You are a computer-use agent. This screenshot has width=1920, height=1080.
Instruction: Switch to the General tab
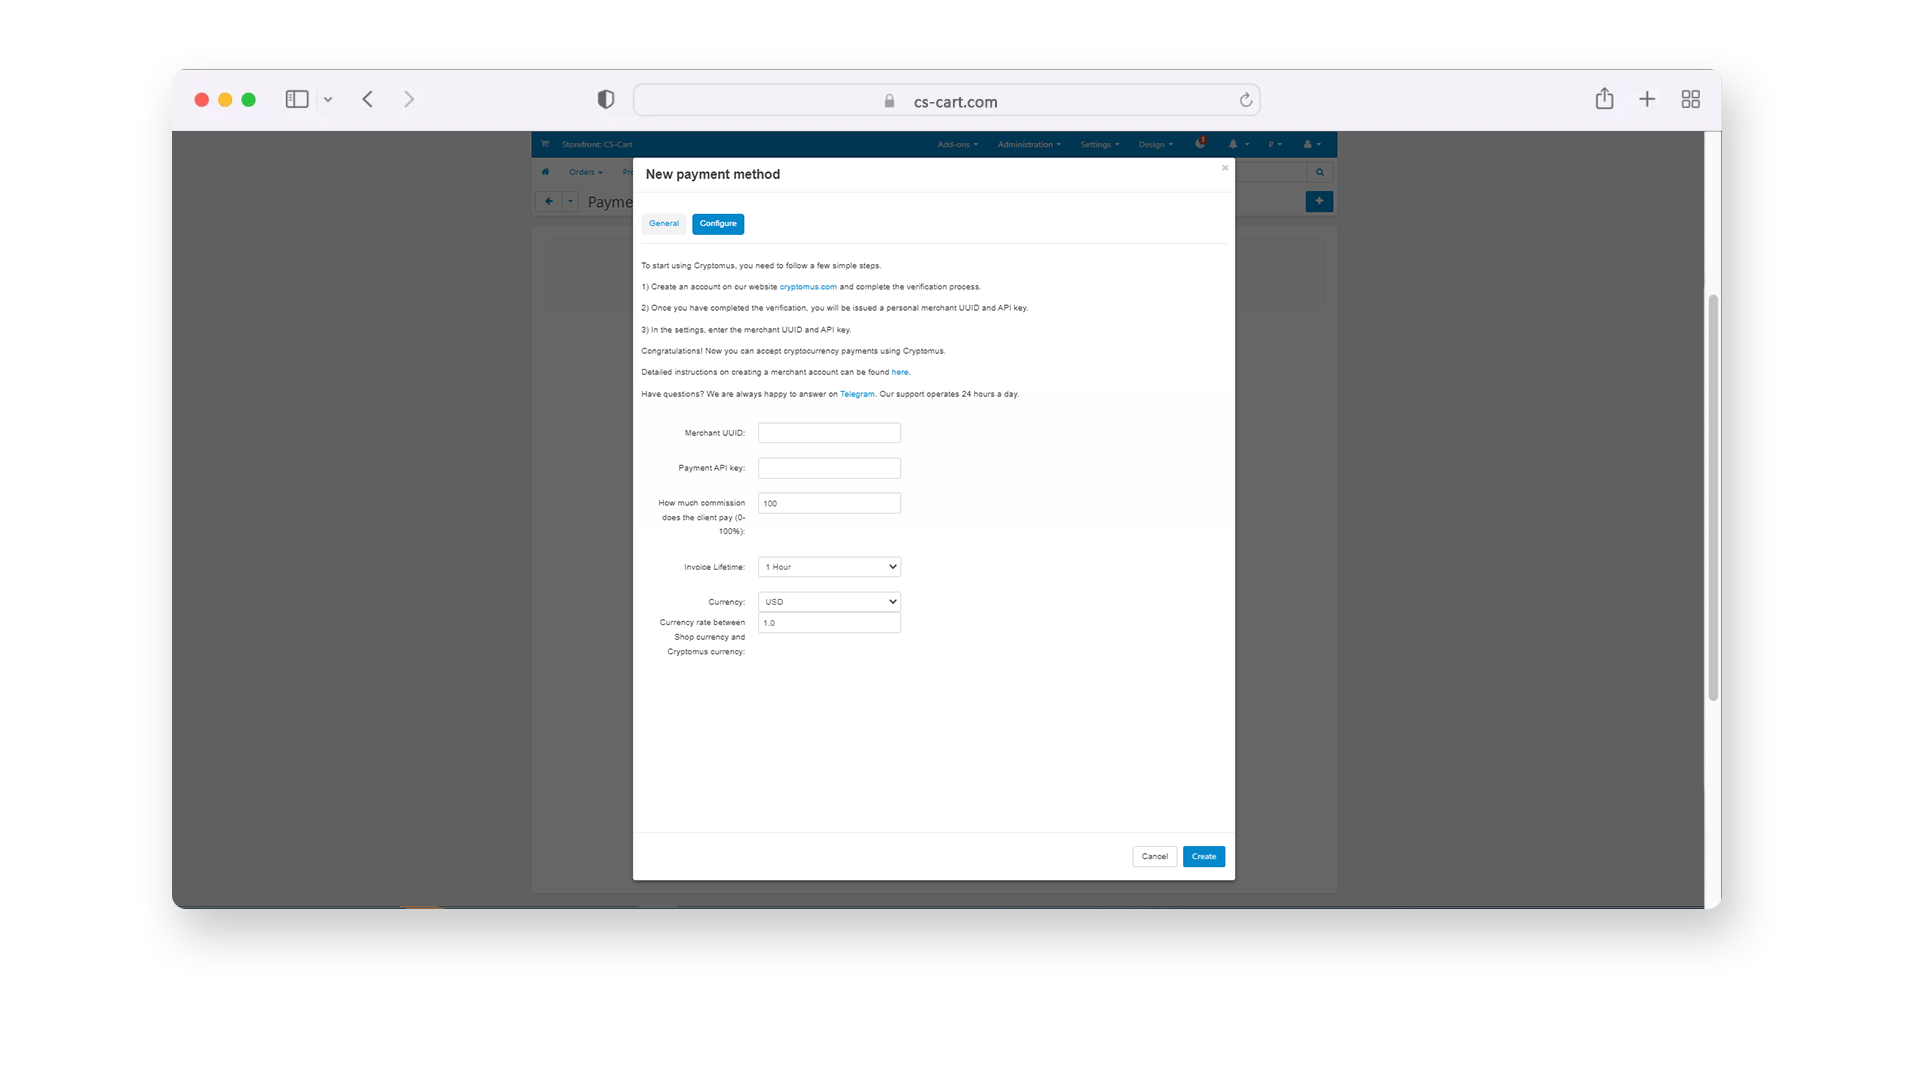(664, 224)
